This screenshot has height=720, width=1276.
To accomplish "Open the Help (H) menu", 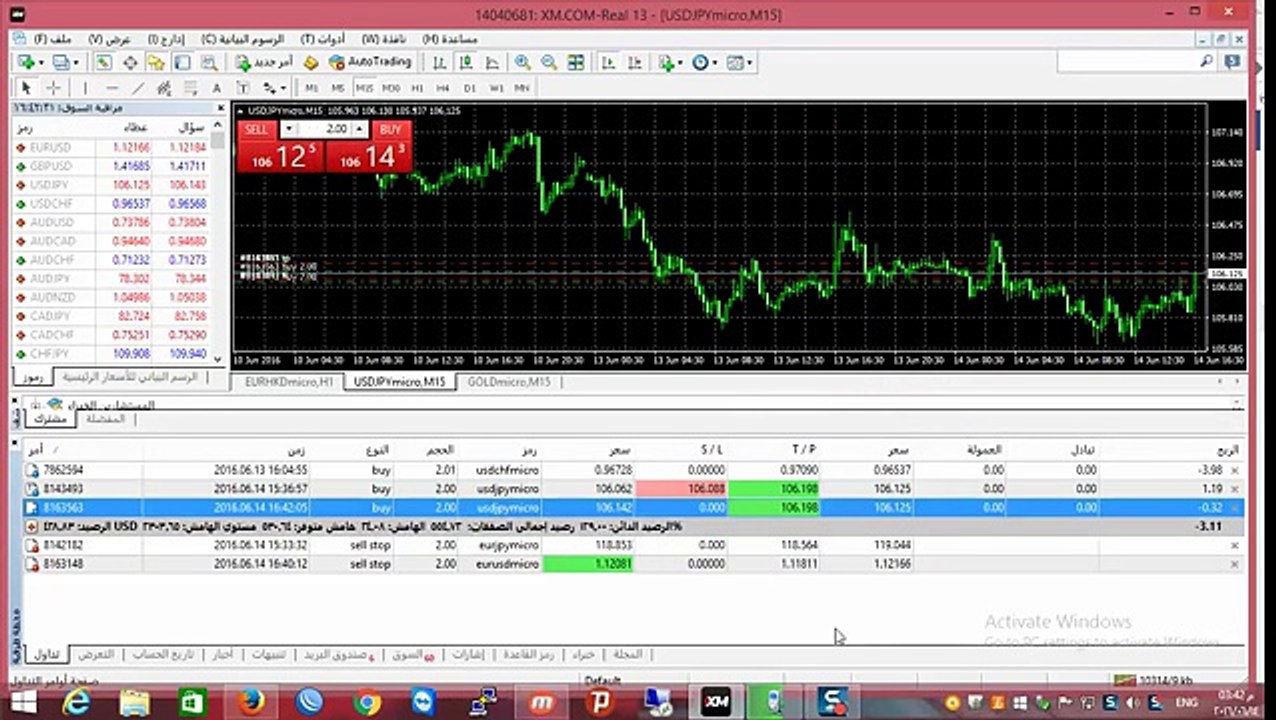I will click(449, 39).
